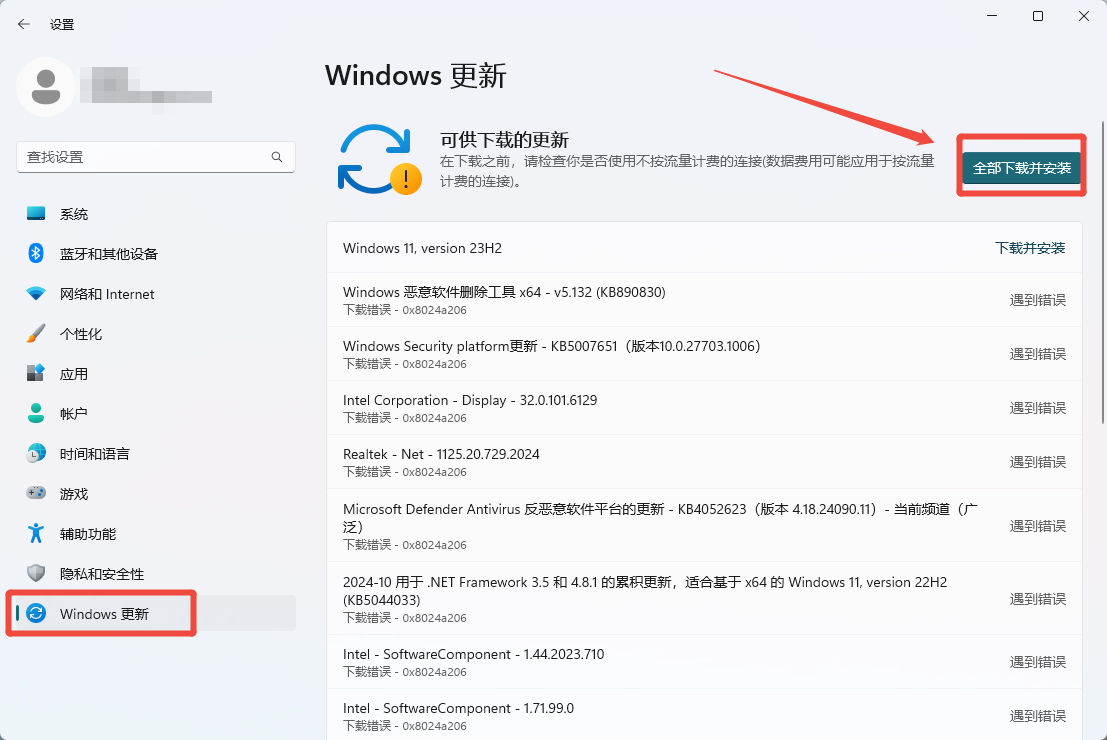Image resolution: width=1107 pixels, height=740 pixels.
Task: Click 遇到错误 status on KB5044033 row
Action: (x=1037, y=599)
